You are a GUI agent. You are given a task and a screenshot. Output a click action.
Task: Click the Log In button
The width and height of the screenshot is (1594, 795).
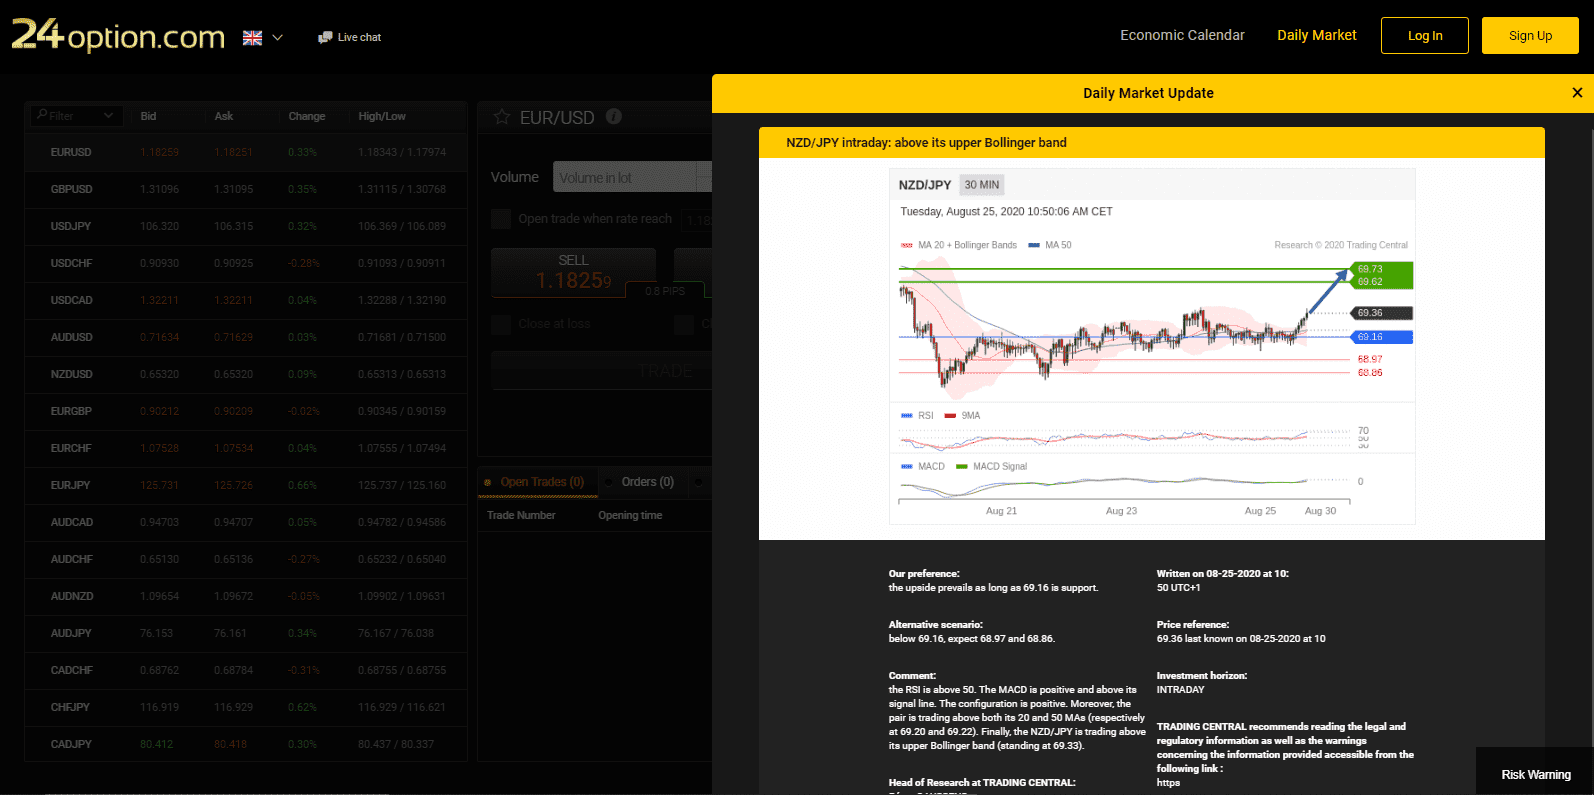pyautogui.click(x=1425, y=36)
